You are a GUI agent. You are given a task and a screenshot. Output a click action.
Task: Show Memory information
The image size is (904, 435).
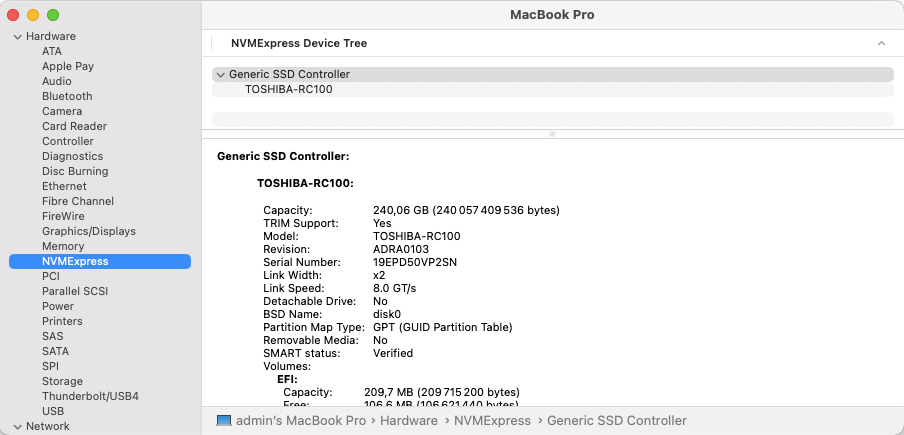[x=63, y=246]
